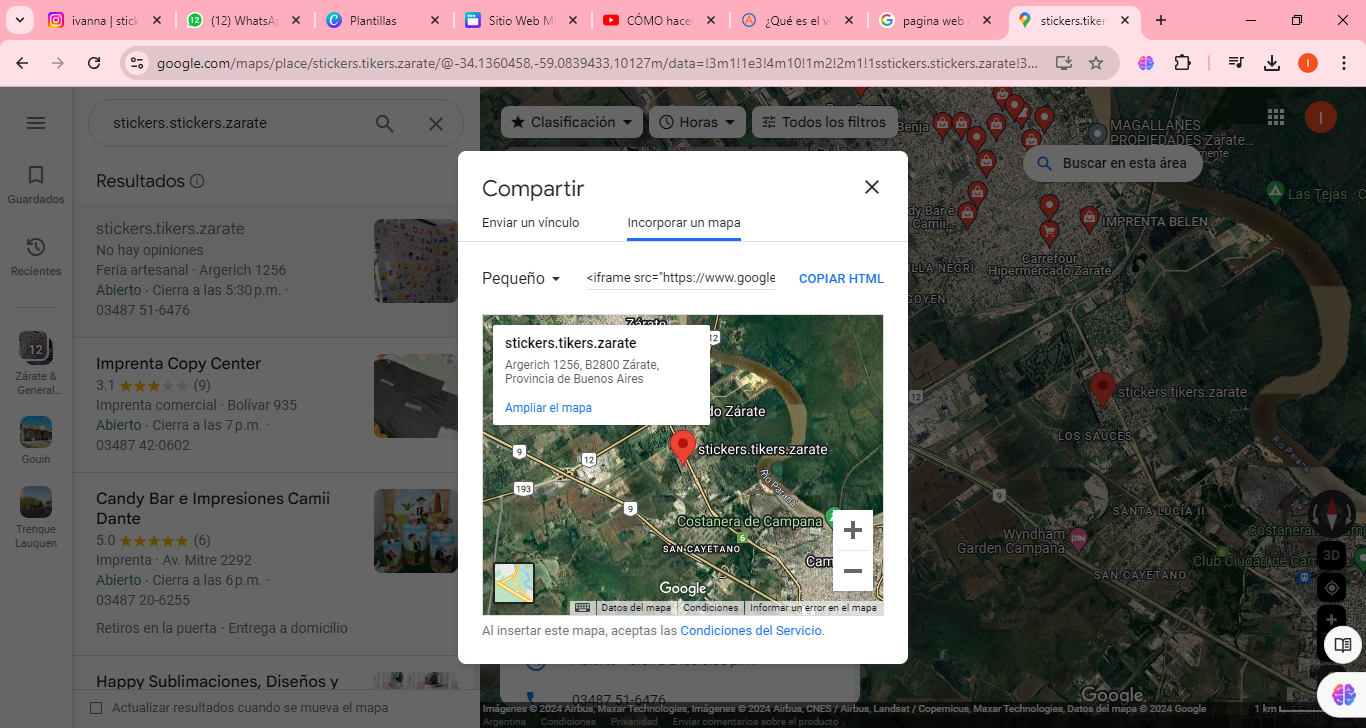Click Ampliar el mapa link

pos(548,408)
